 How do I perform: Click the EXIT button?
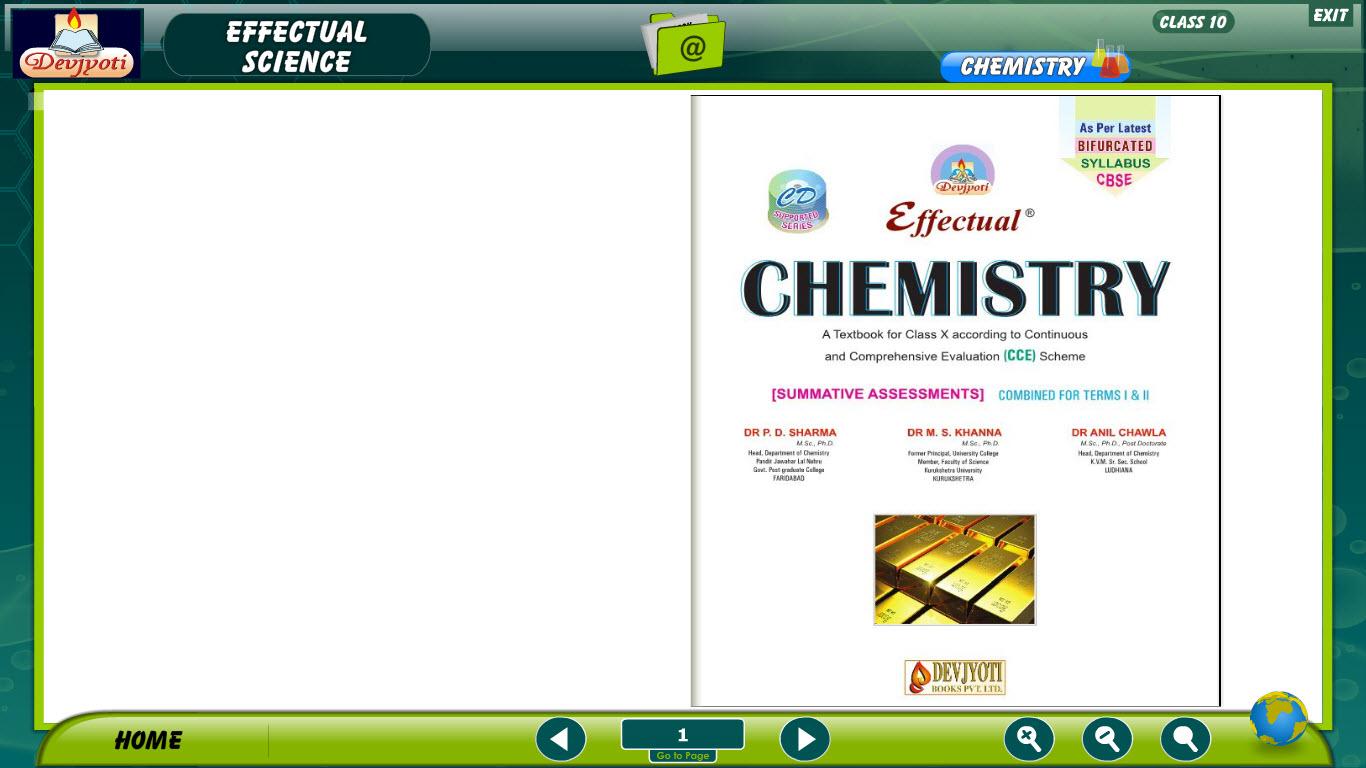1331,15
